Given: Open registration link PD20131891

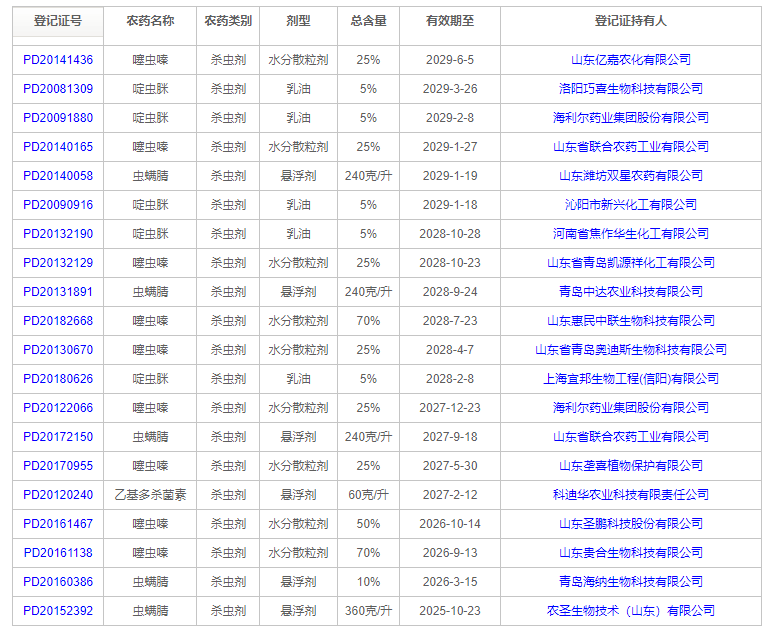Looking at the screenshot, I should pos(58,292).
